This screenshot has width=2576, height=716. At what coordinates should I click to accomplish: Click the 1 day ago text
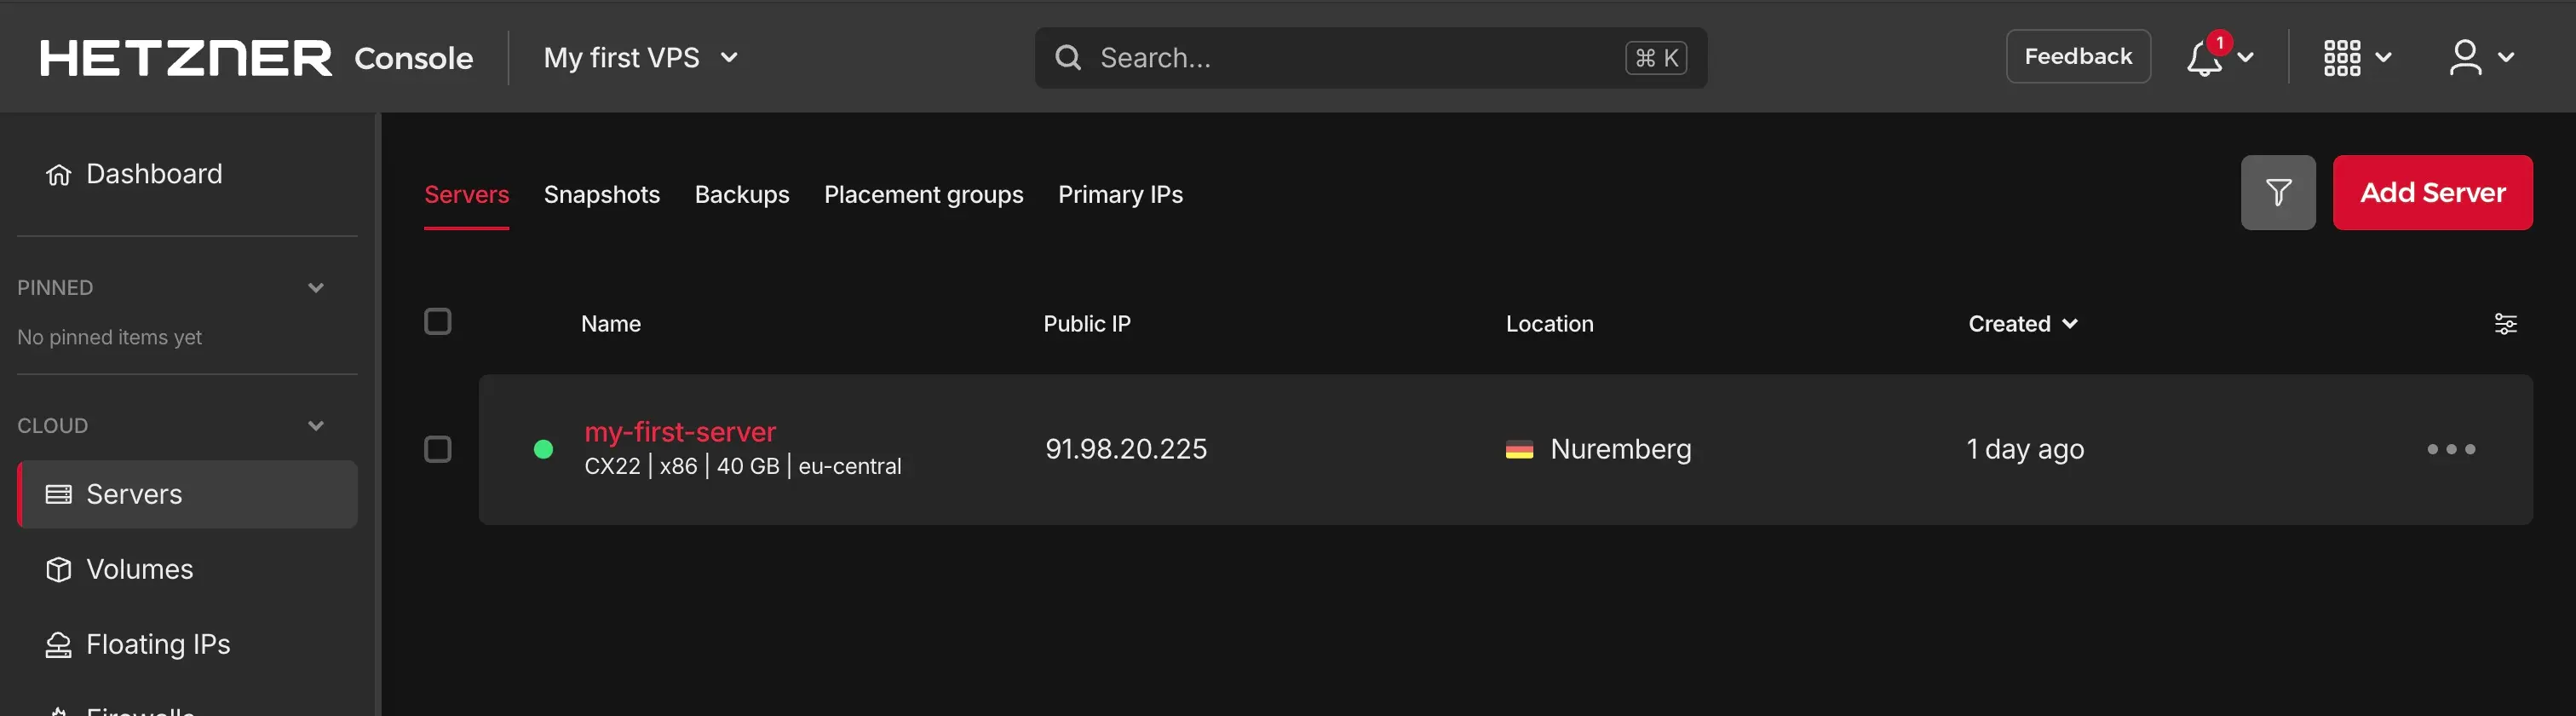coord(2025,449)
